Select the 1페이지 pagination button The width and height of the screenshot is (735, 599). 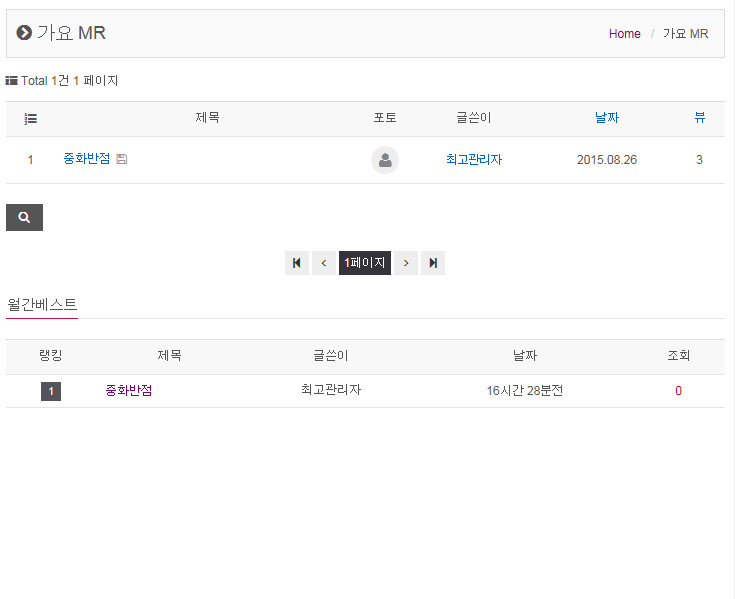tap(365, 263)
